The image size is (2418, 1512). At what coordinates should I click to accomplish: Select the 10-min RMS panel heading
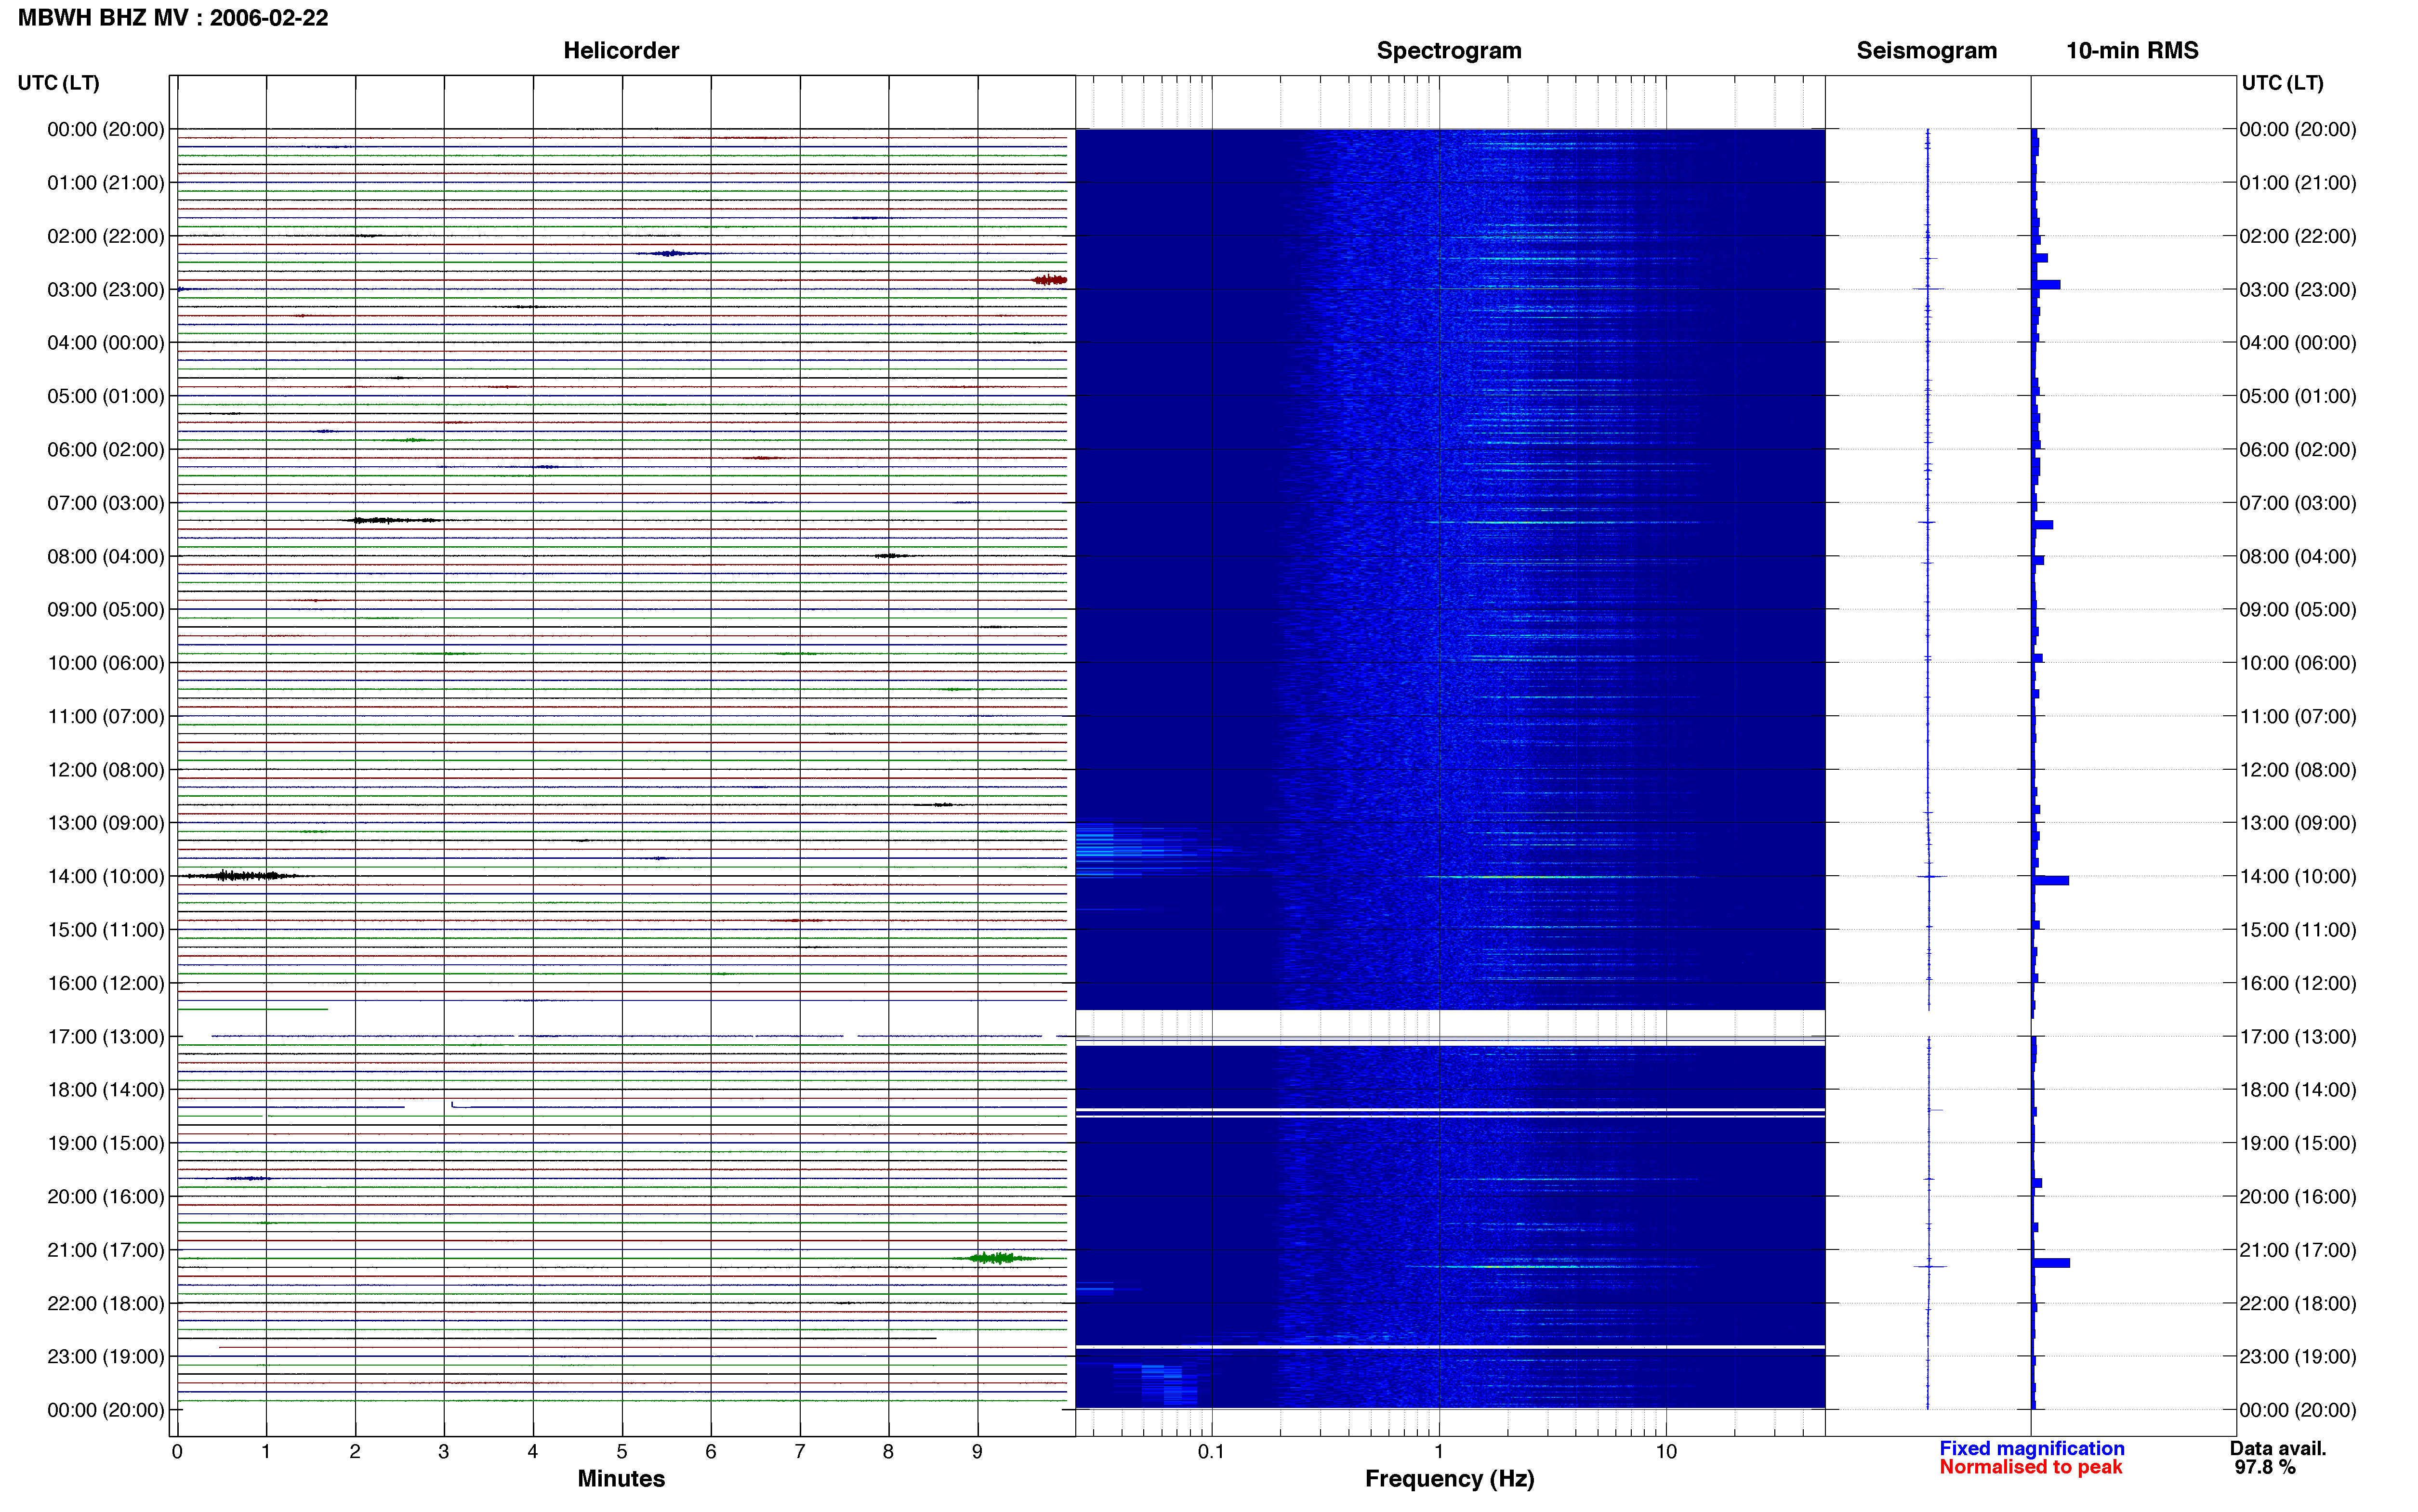pos(2132,51)
